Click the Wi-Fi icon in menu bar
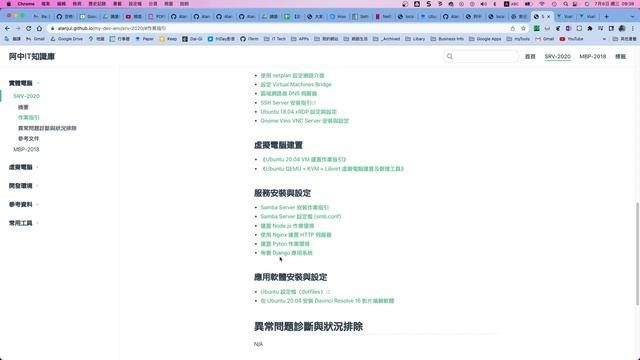The image size is (640, 360). click(x=542, y=4)
